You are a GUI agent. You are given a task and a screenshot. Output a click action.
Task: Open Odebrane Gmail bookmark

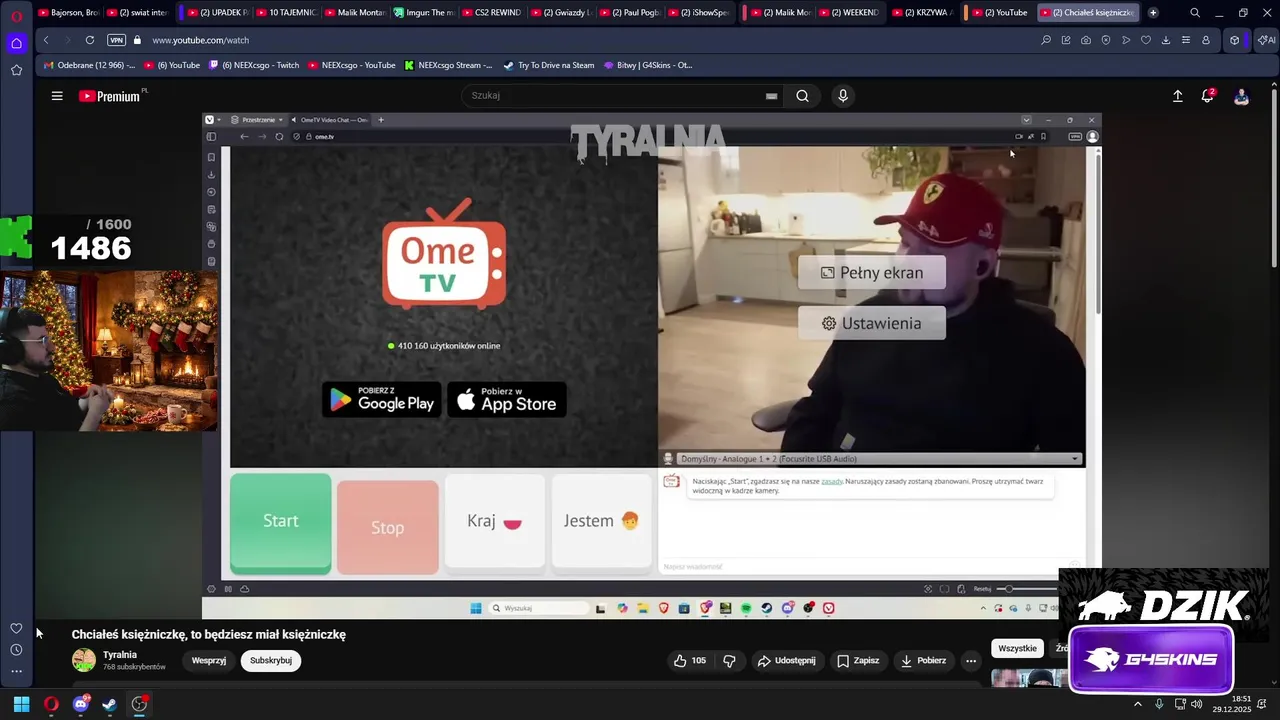click(x=89, y=65)
